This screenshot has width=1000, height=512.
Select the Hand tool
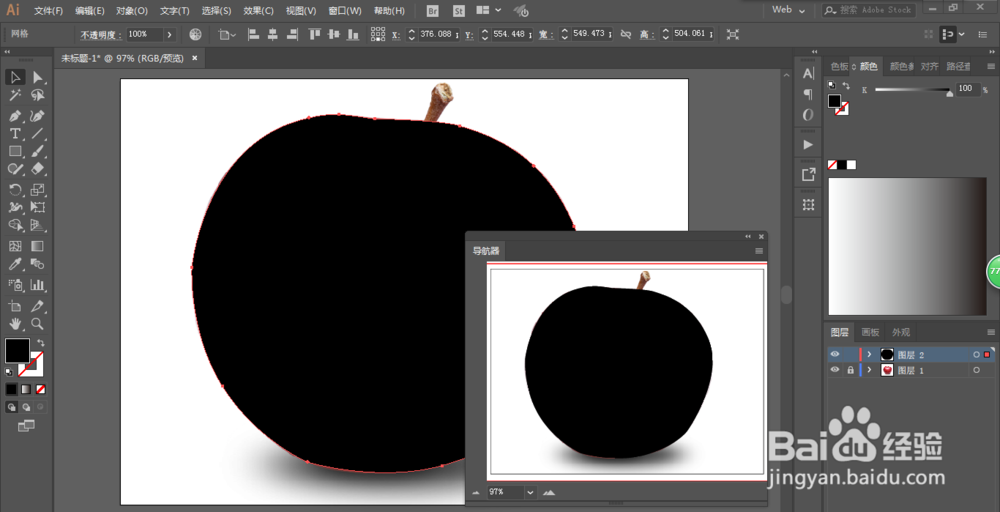[x=15, y=323]
